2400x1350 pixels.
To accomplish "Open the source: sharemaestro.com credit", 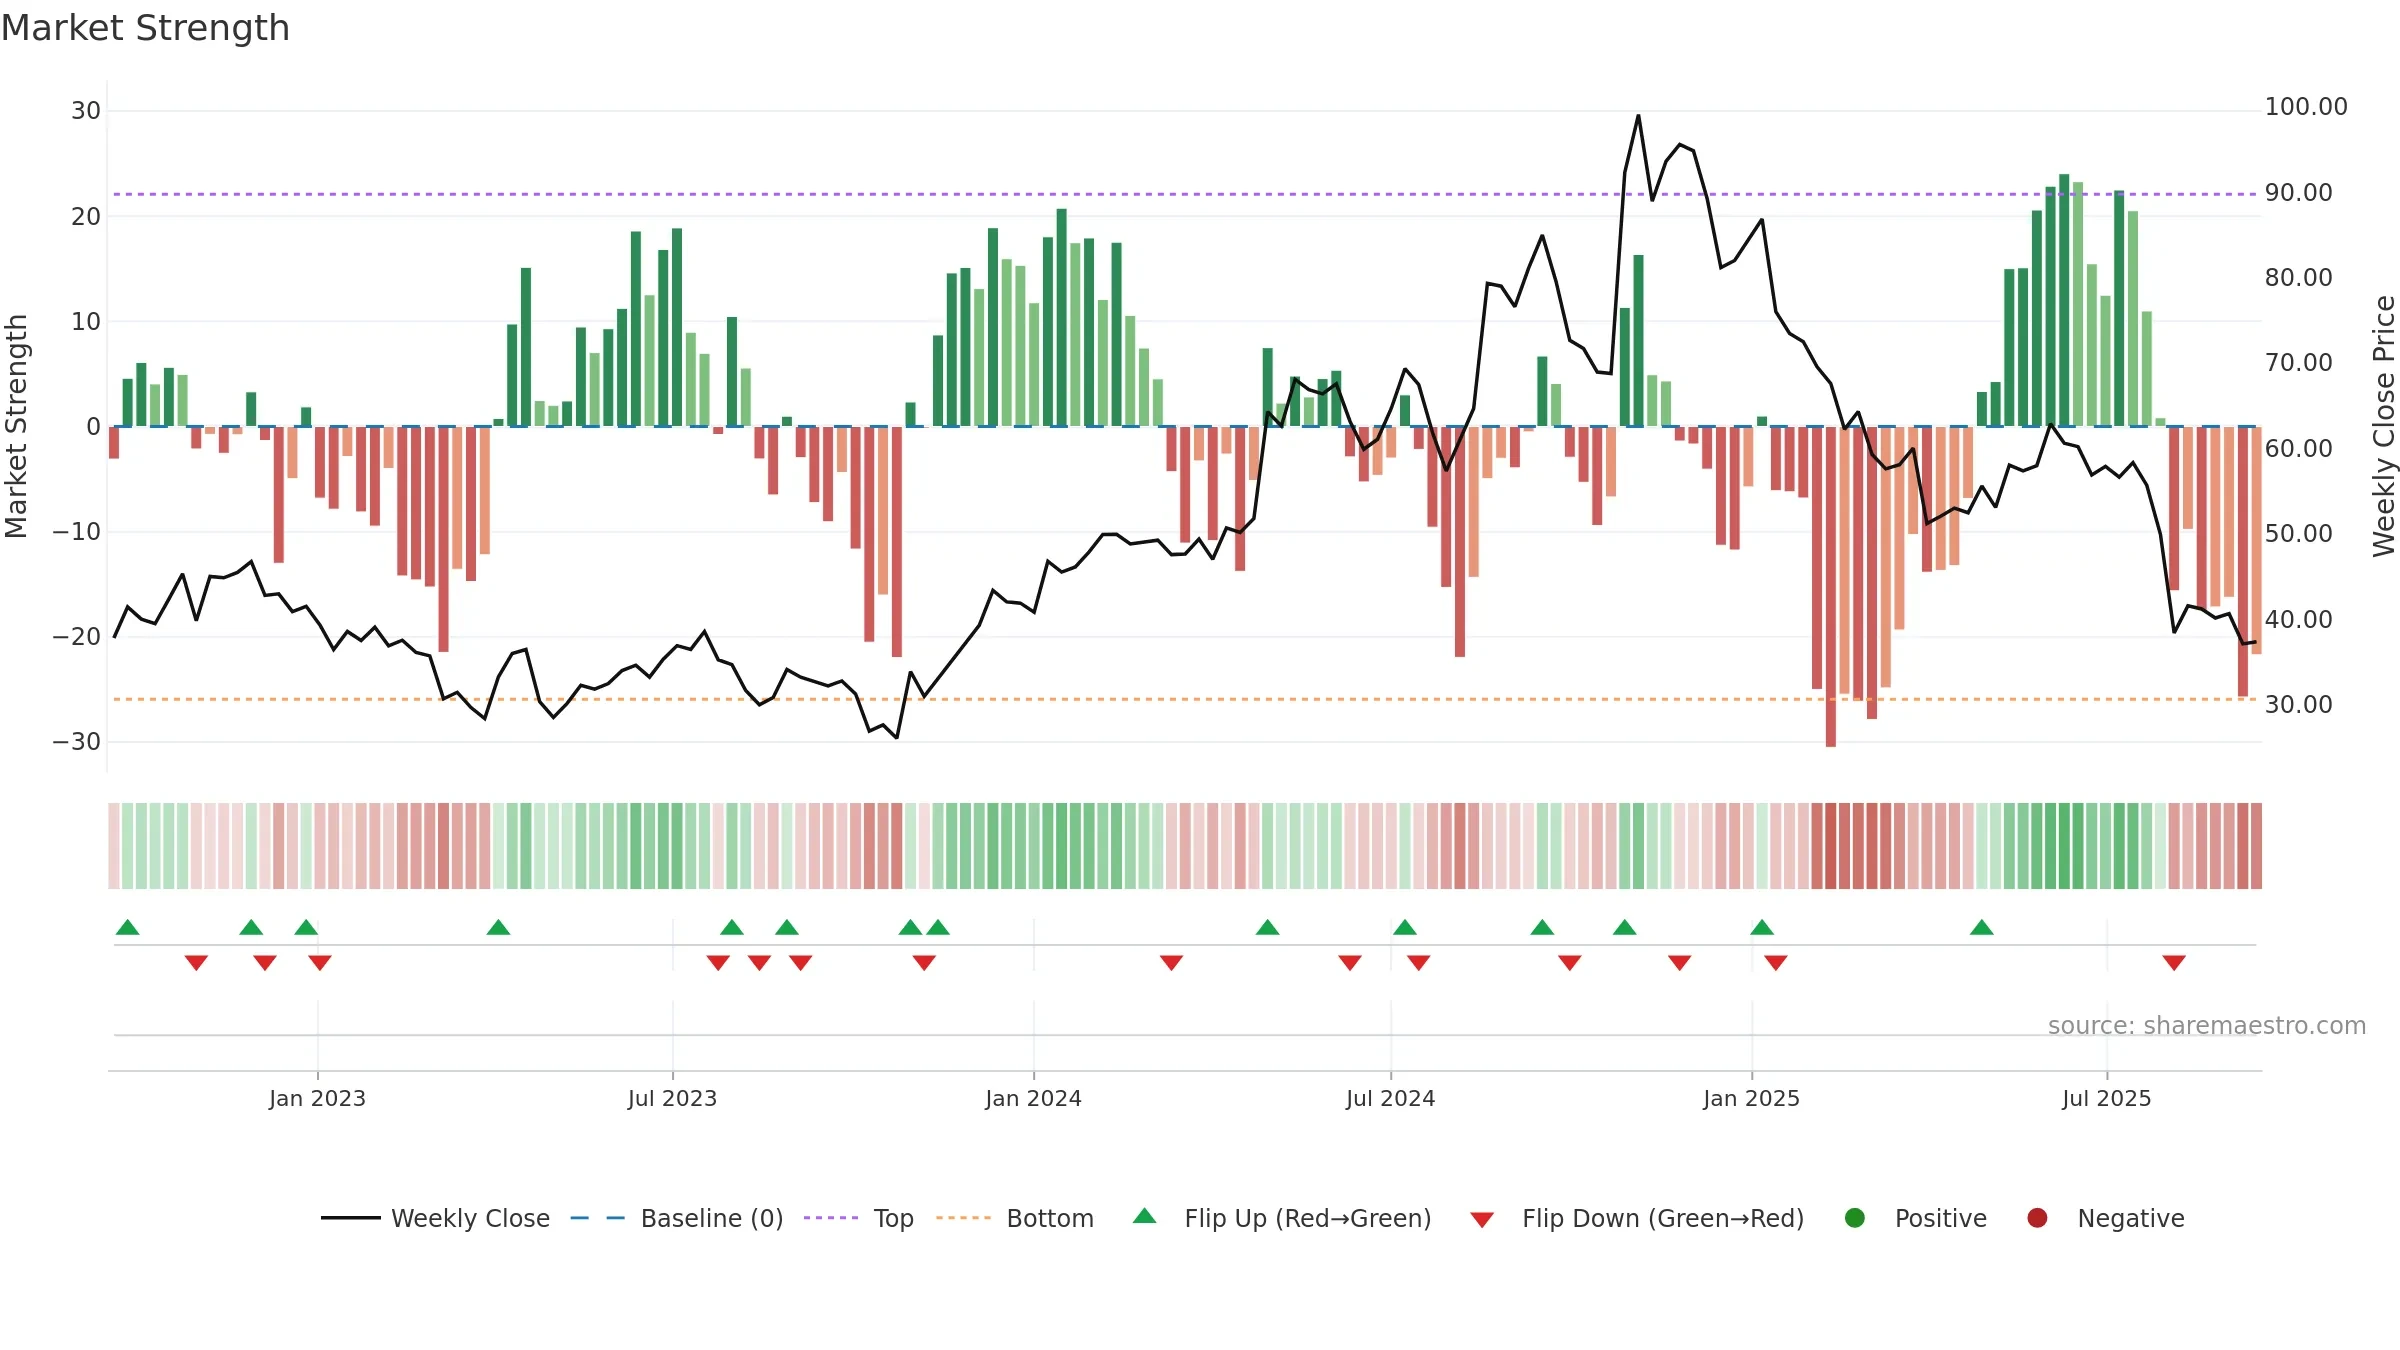I will (2207, 1026).
